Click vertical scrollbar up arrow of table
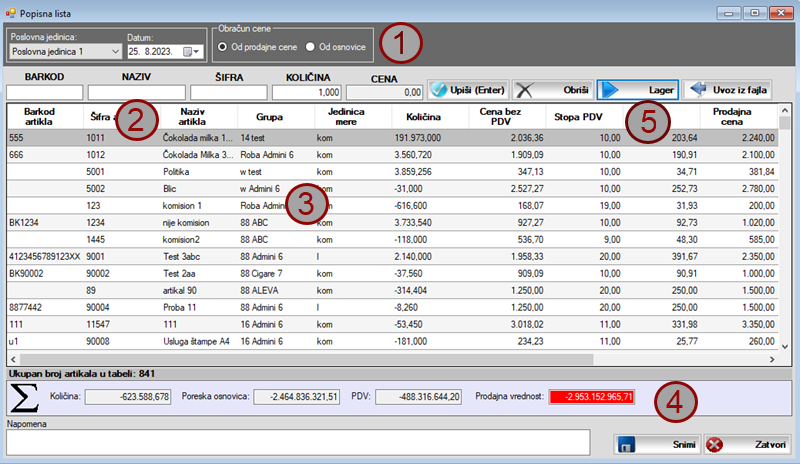 [785, 110]
